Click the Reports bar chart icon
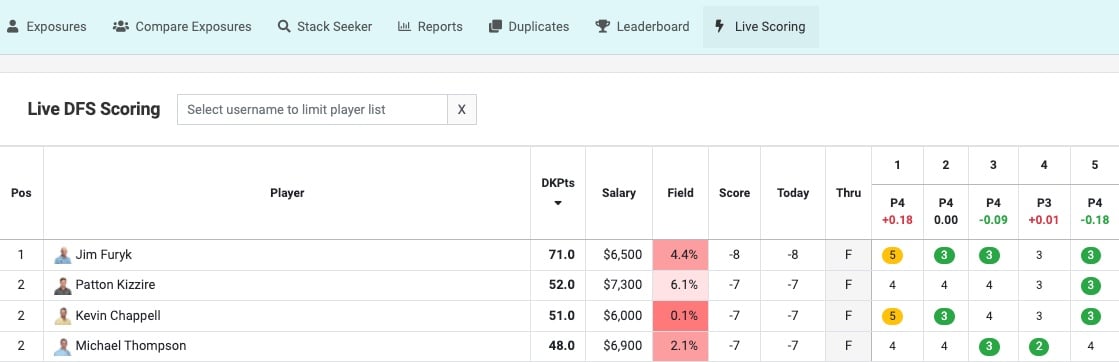Image resolution: width=1119 pixels, height=362 pixels. [x=405, y=26]
